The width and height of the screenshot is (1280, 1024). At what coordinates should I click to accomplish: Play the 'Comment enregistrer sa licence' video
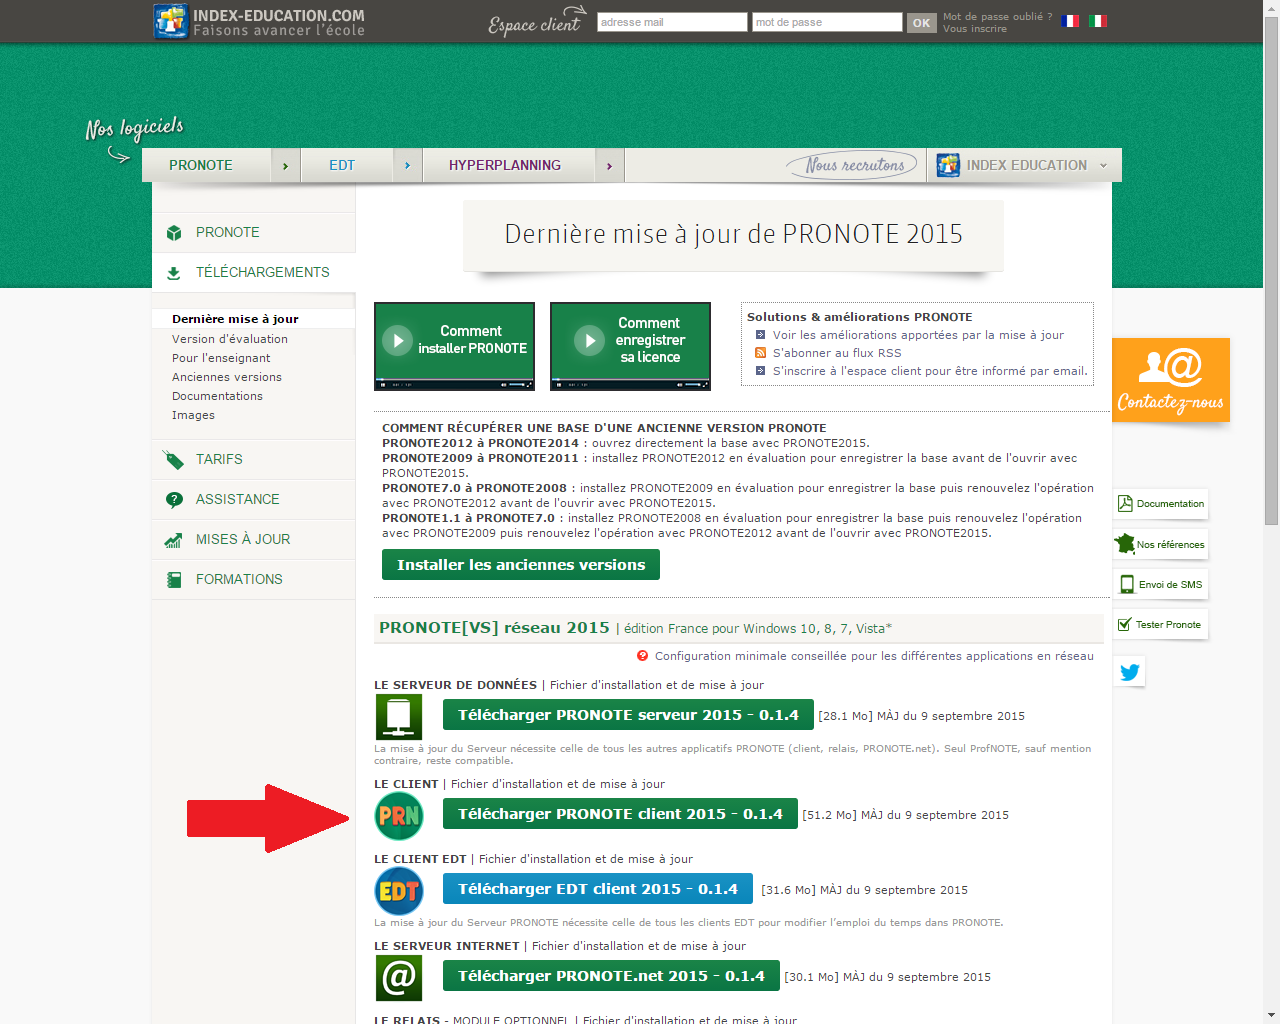tap(590, 340)
